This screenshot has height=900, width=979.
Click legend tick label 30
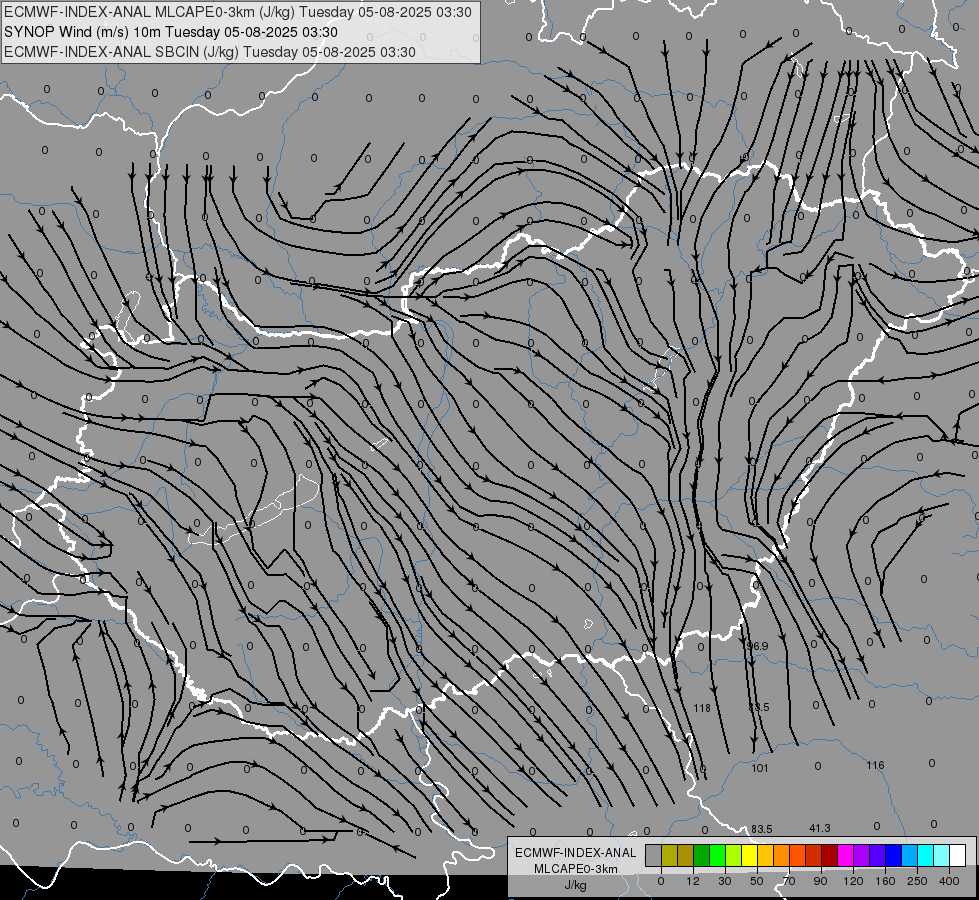(x=725, y=881)
